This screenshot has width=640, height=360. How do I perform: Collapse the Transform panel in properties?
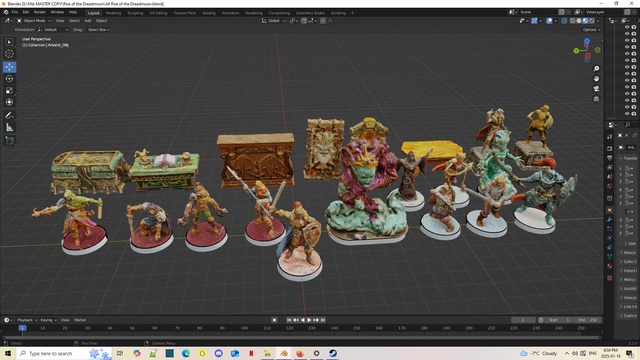(629, 158)
